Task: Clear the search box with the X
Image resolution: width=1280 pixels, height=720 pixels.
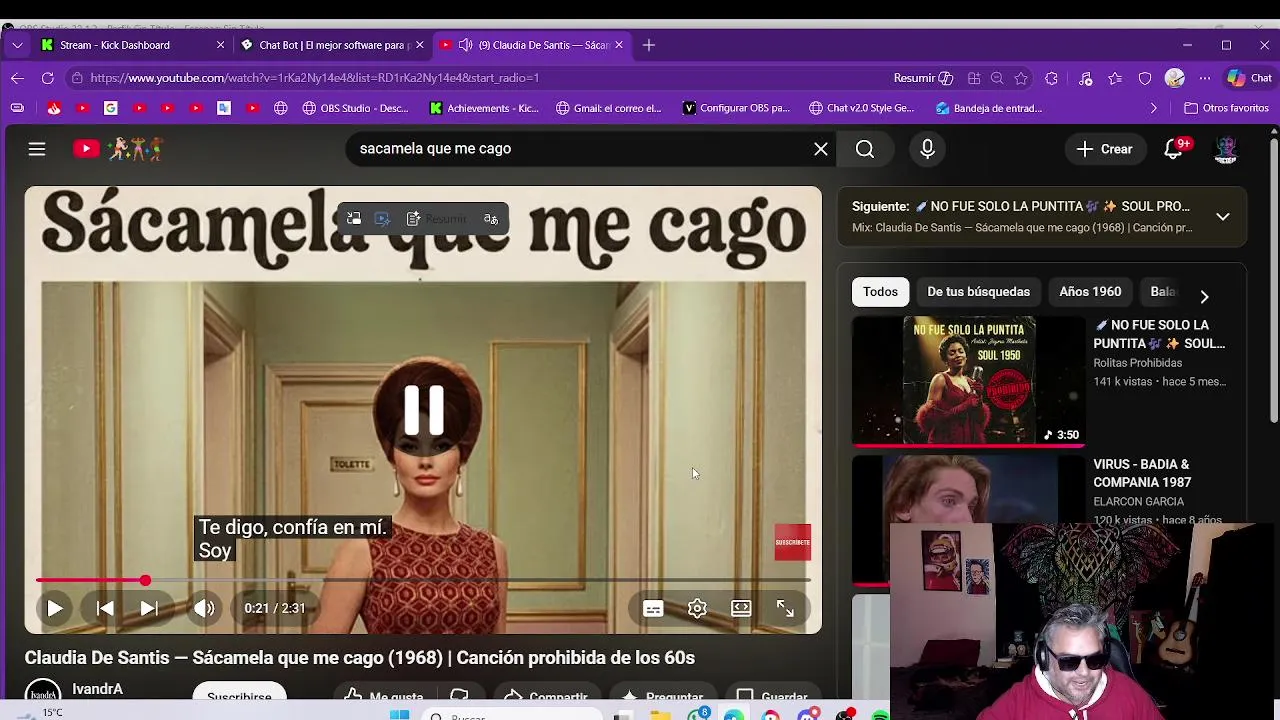Action: tap(821, 149)
